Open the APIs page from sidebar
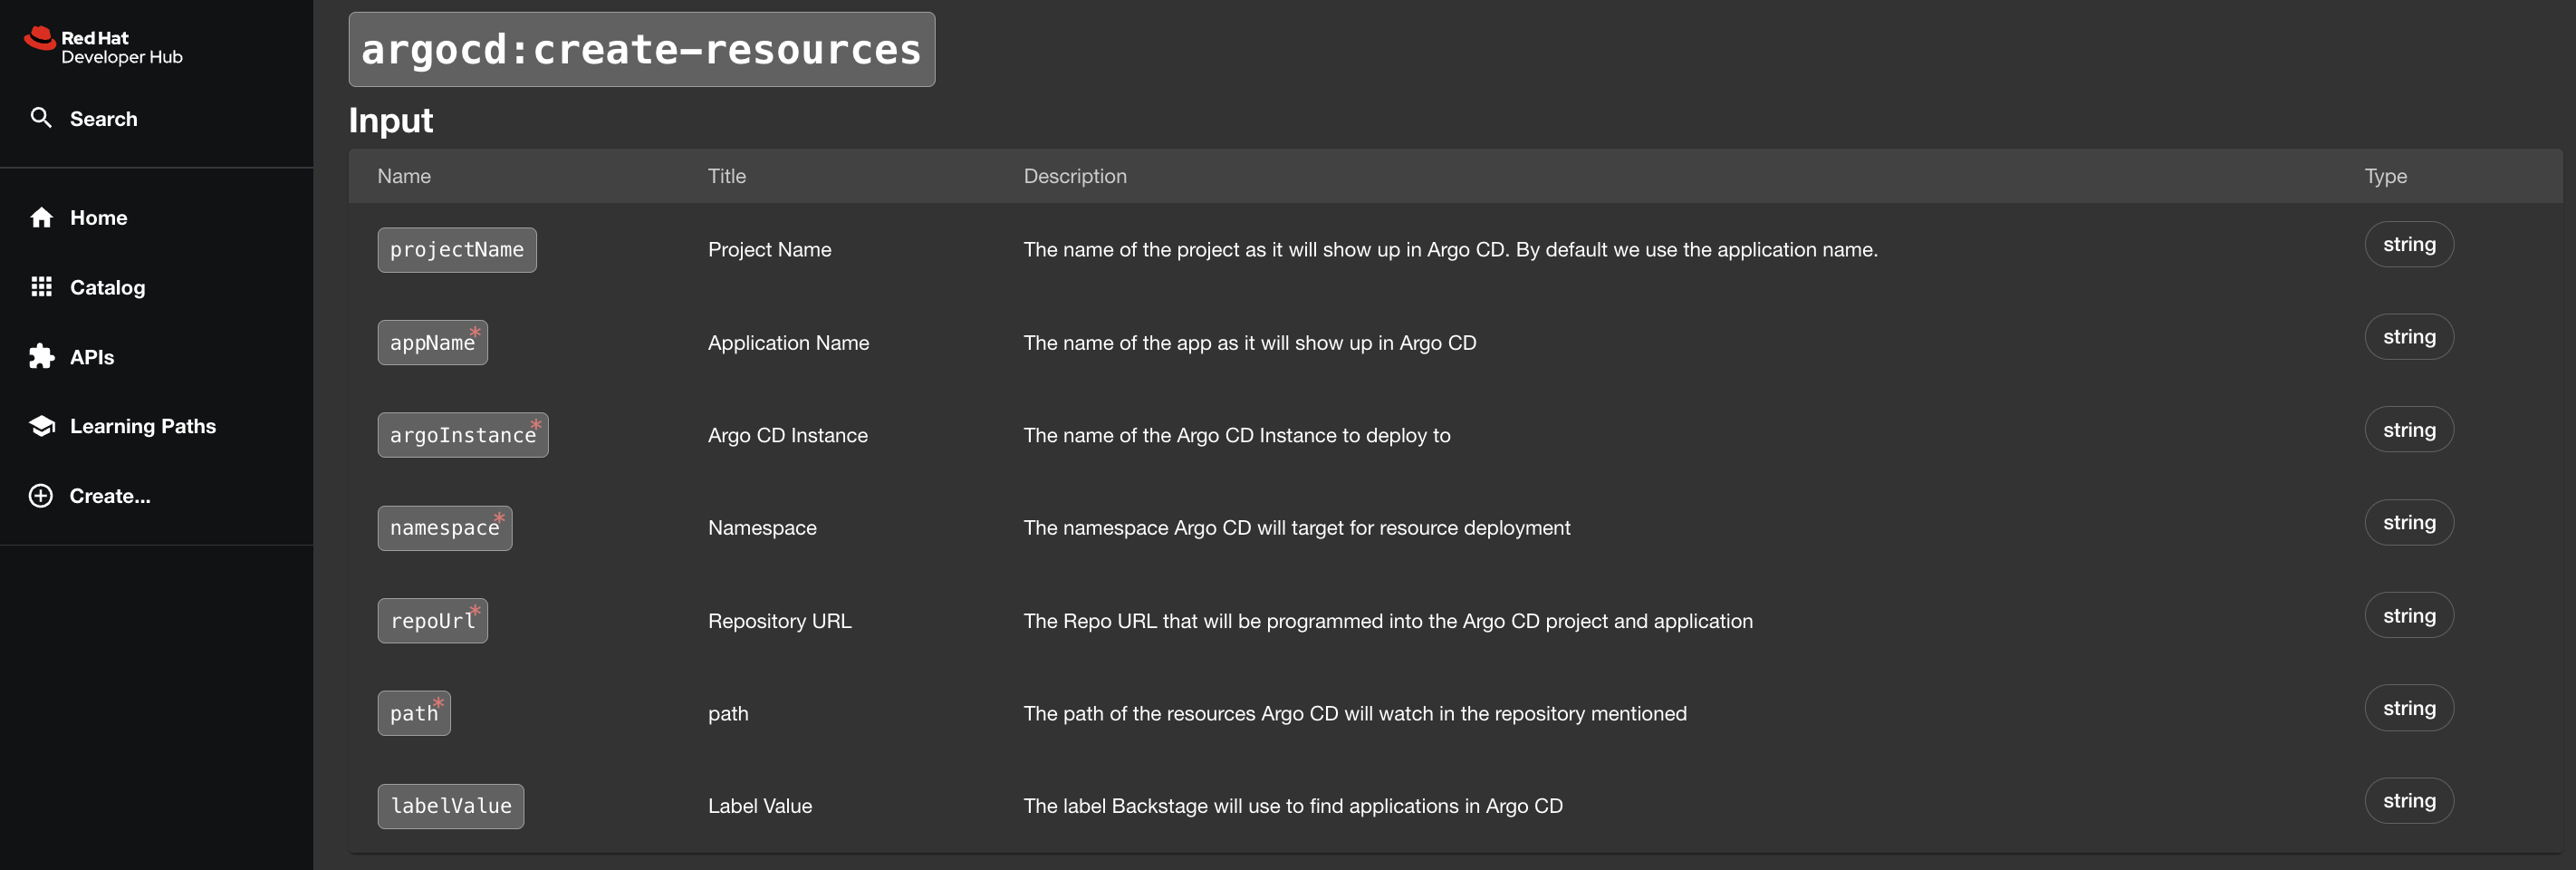The width and height of the screenshot is (2576, 870). (x=92, y=357)
